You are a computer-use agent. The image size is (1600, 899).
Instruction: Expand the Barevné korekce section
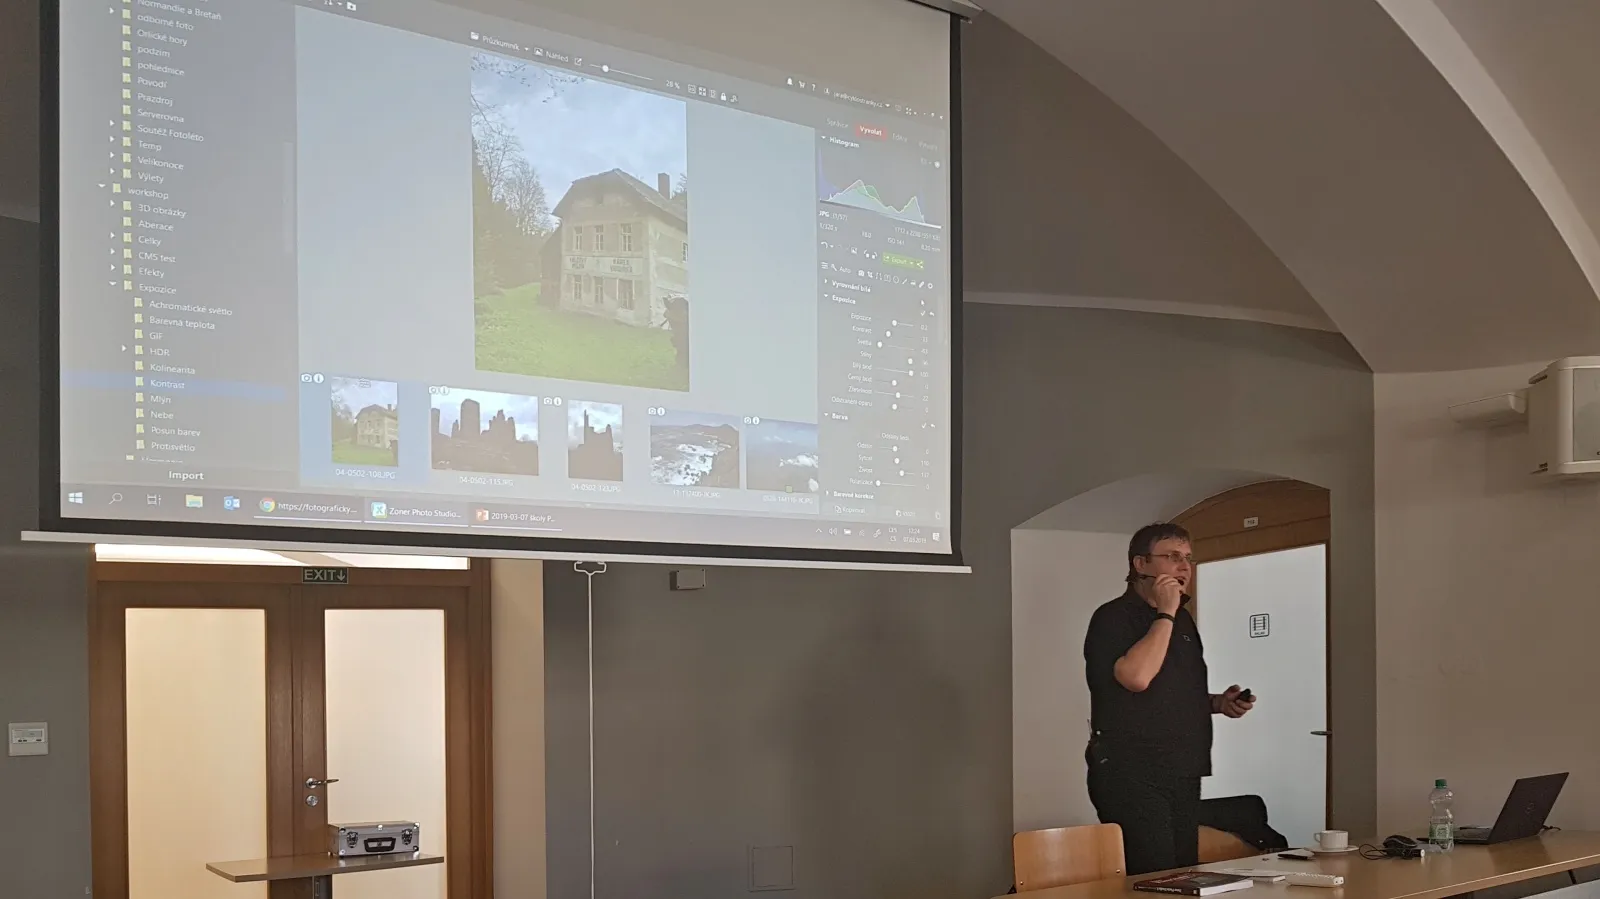click(829, 494)
